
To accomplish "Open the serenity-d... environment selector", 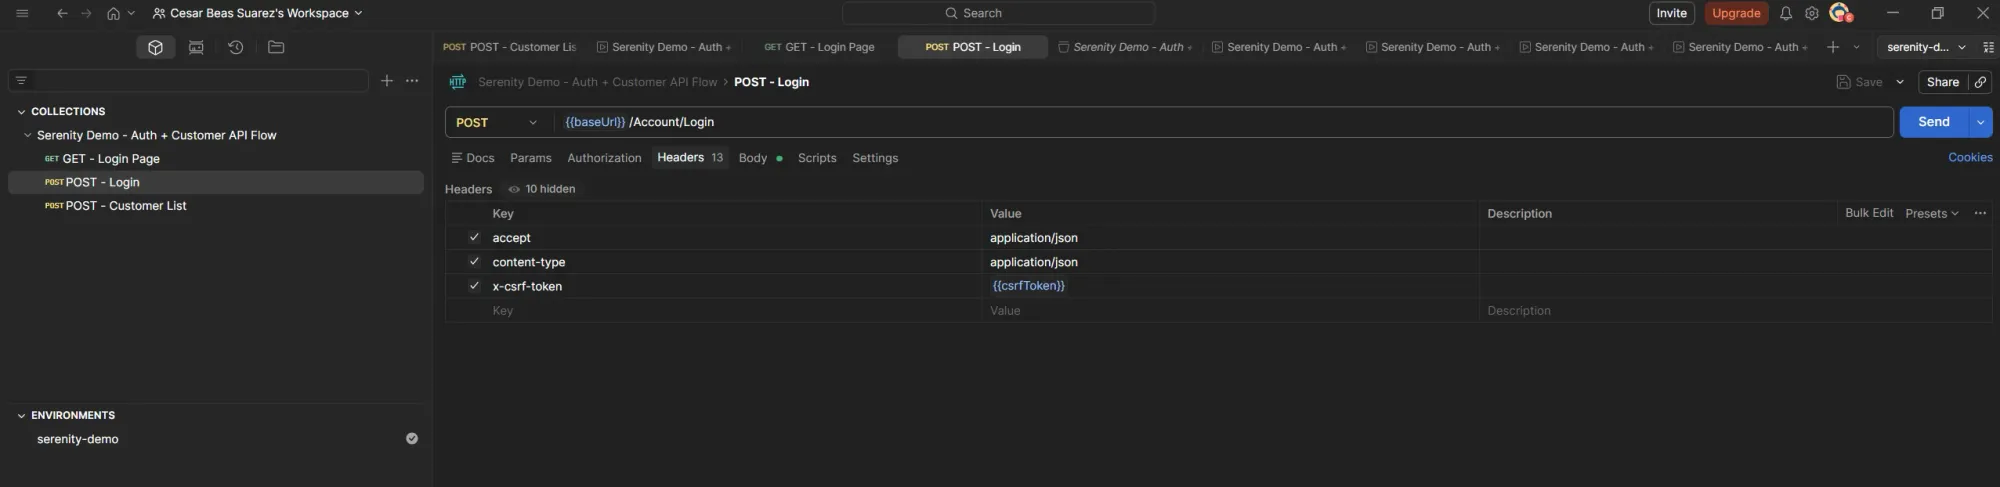I will click(x=1926, y=47).
